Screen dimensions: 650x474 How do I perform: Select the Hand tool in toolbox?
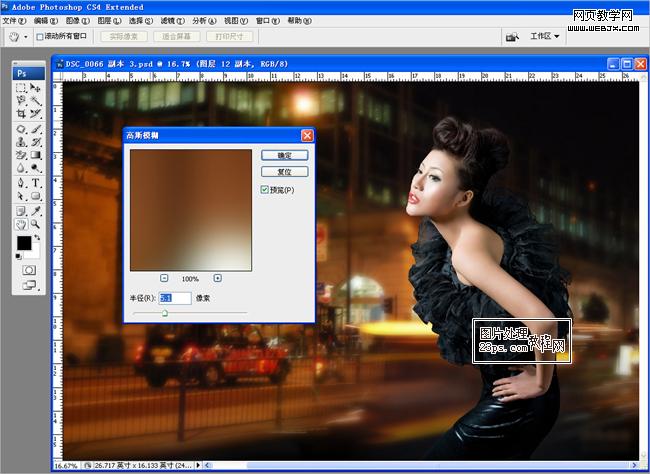(21, 224)
